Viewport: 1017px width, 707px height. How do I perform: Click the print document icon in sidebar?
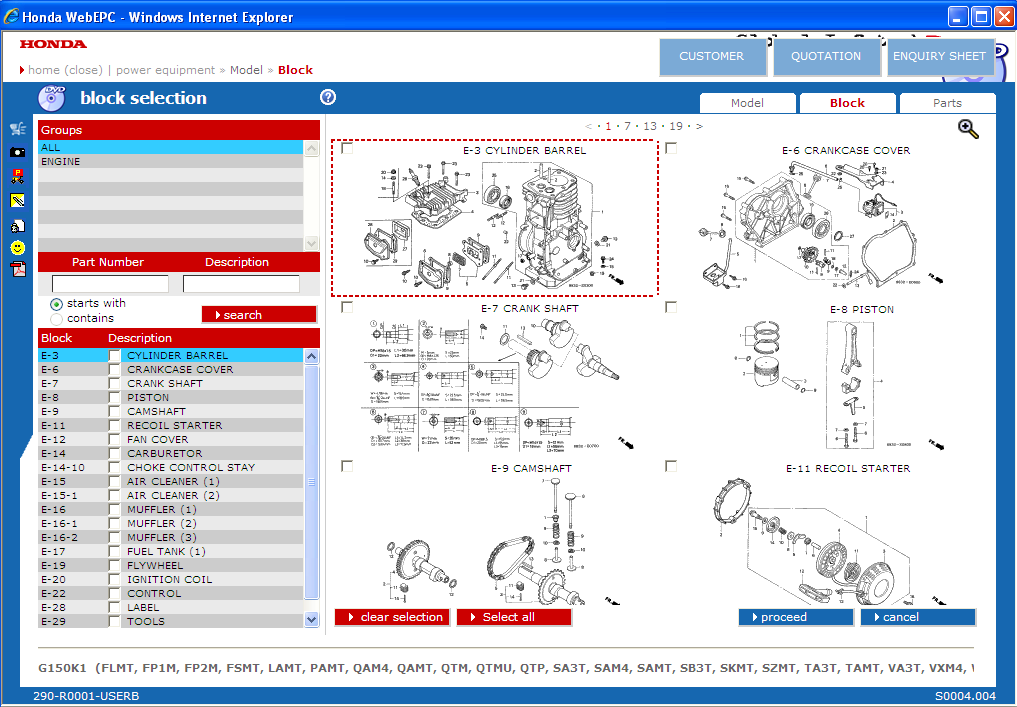pyautogui.click(x=18, y=226)
